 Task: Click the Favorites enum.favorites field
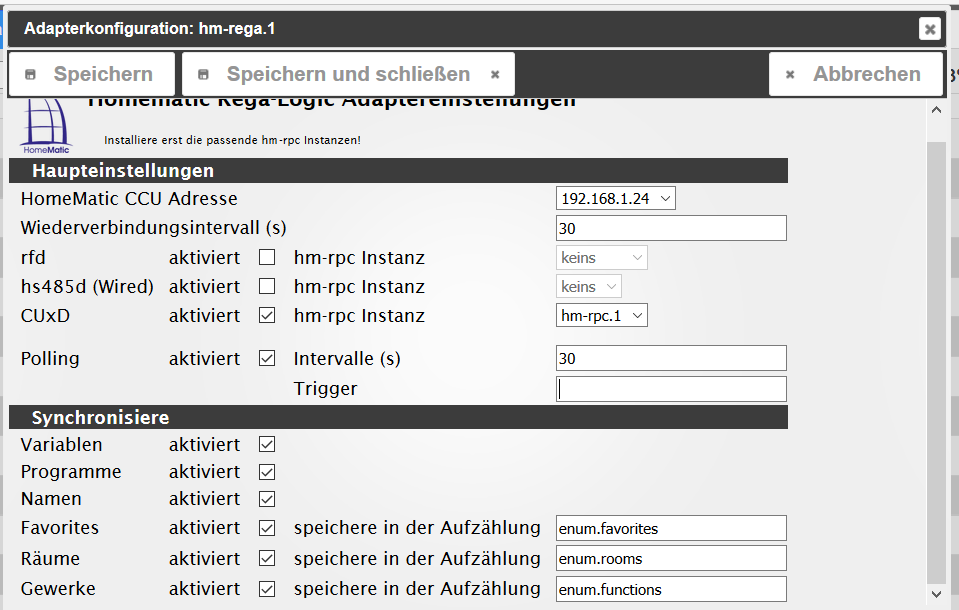click(671, 528)
